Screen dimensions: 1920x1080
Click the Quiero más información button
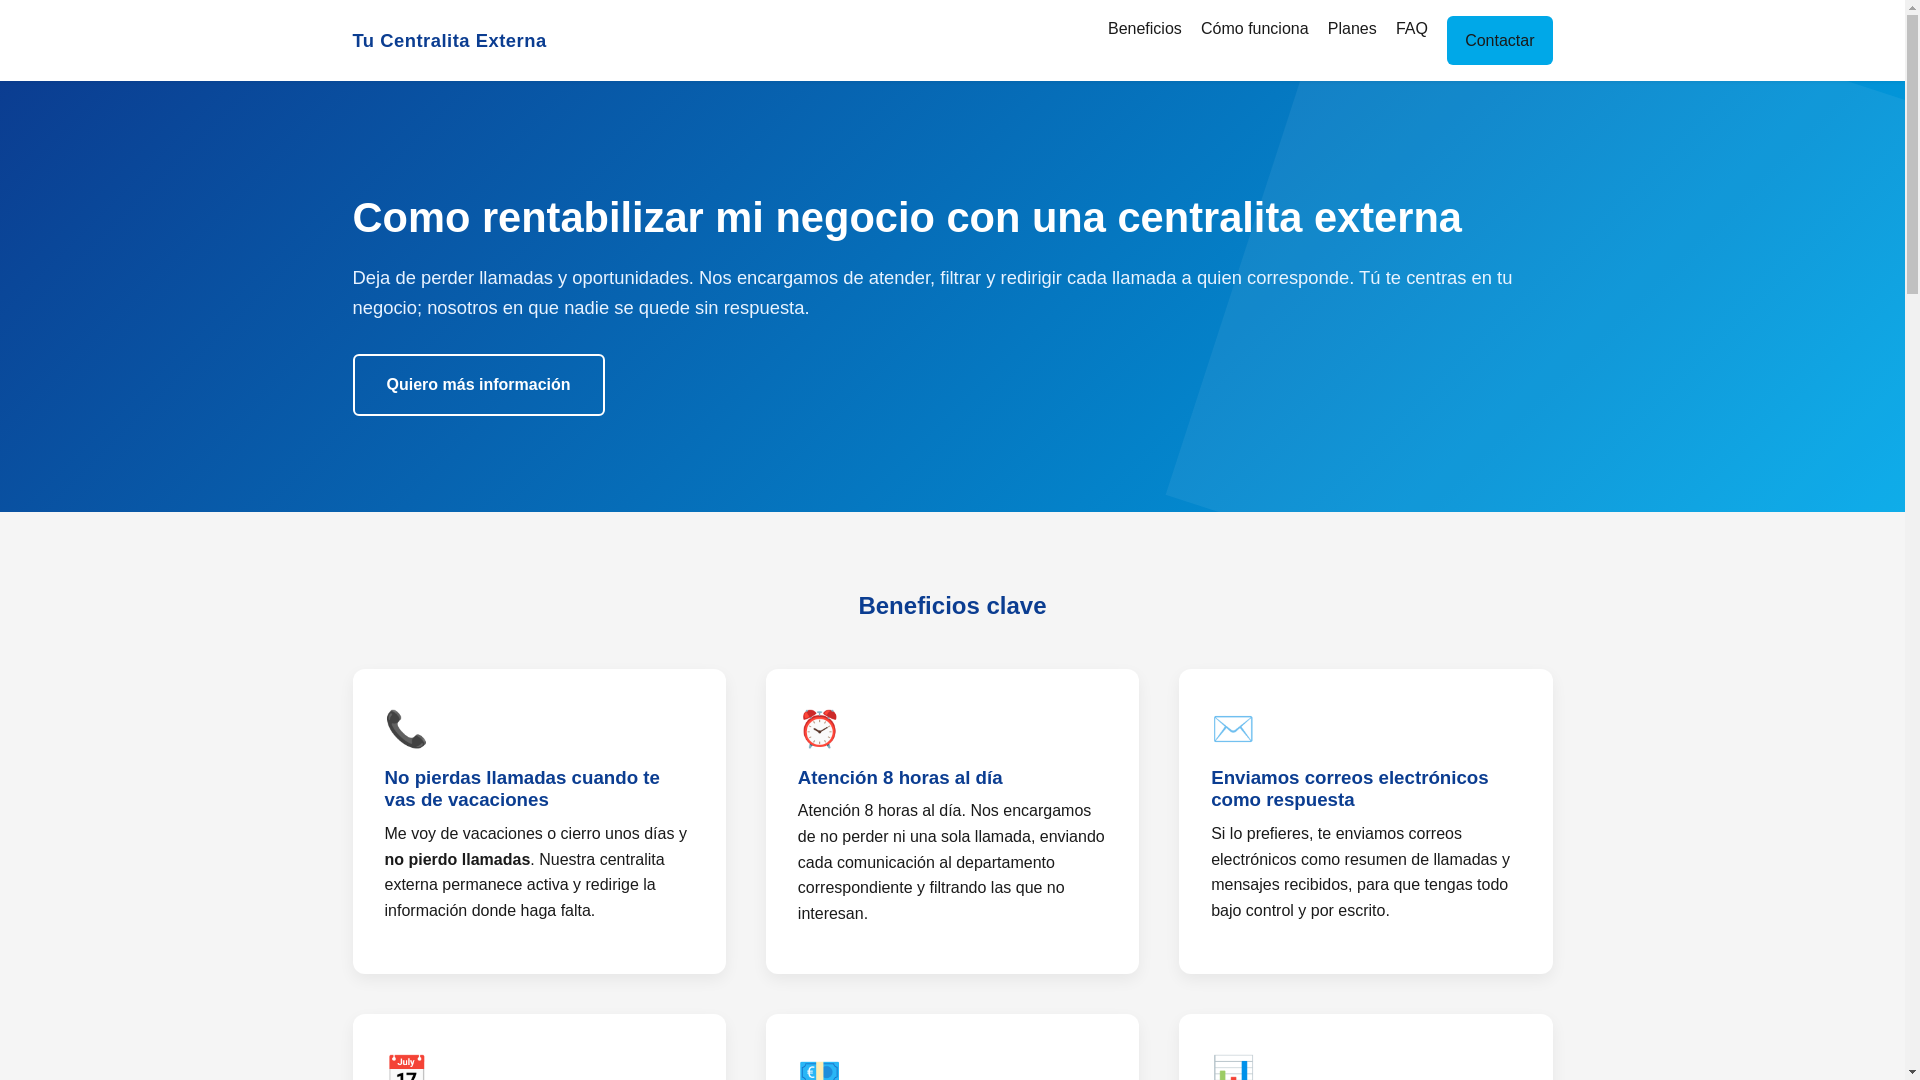click(478, 385)
